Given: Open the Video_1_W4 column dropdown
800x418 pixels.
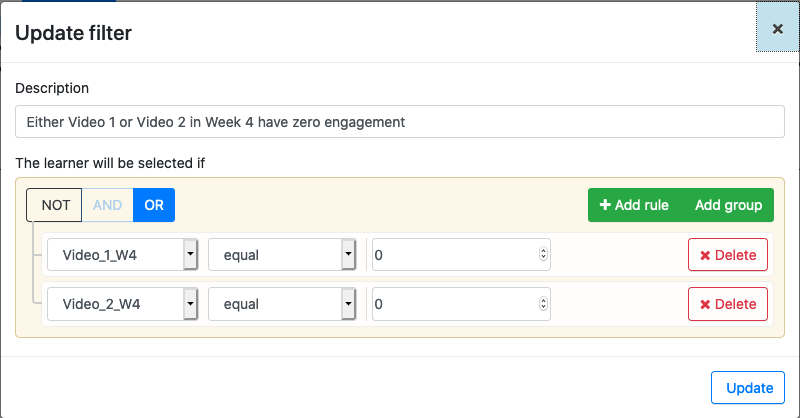Looking at the screenshot, I should (x=122, y=255).
